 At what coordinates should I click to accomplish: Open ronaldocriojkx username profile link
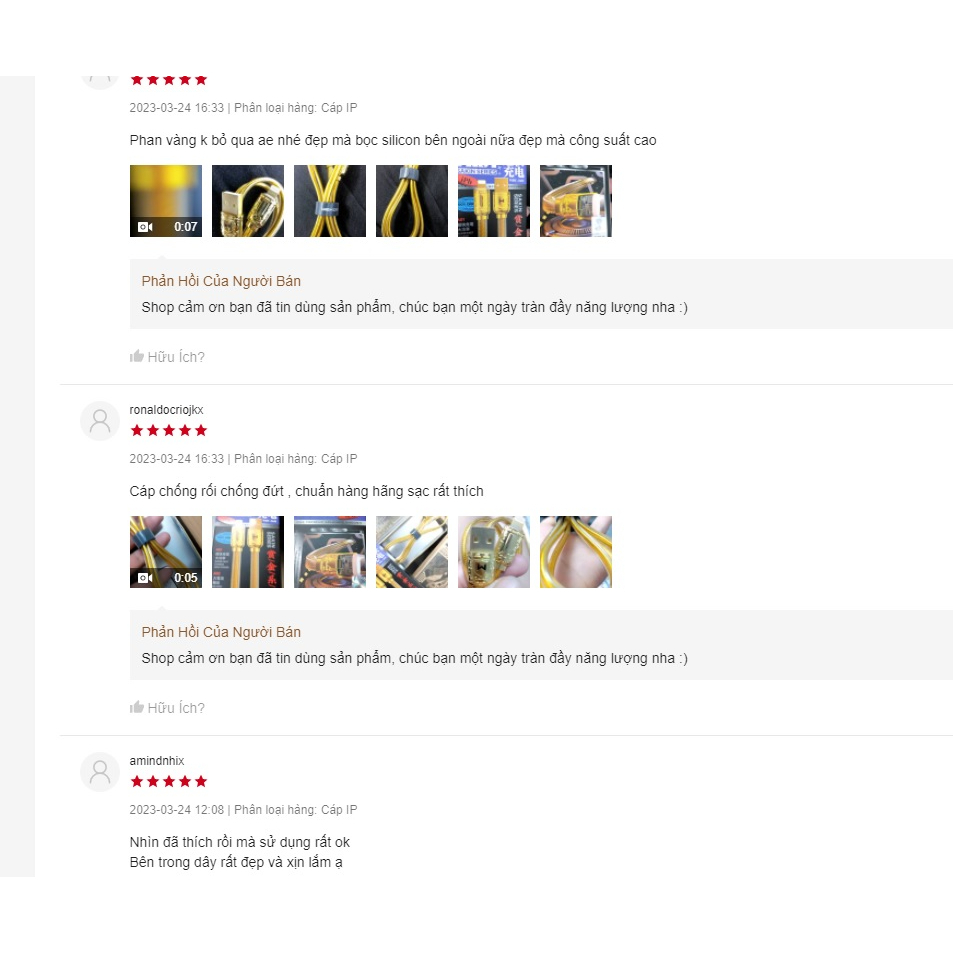click(x=167, y=410)
